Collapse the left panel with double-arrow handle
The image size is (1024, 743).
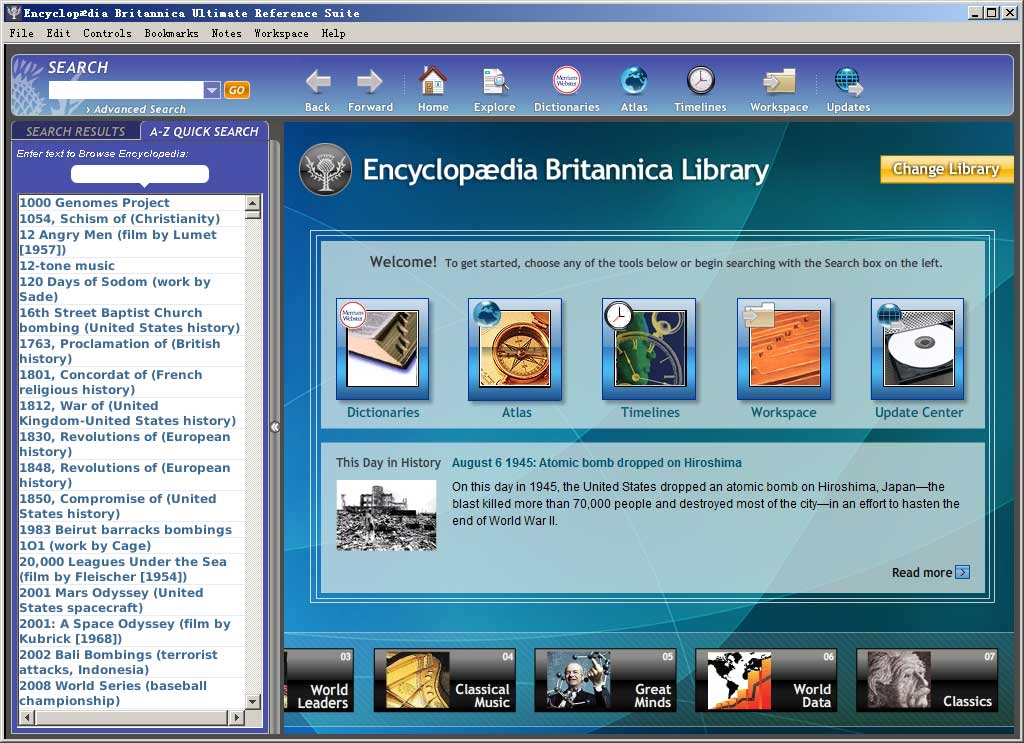[275, 426]
